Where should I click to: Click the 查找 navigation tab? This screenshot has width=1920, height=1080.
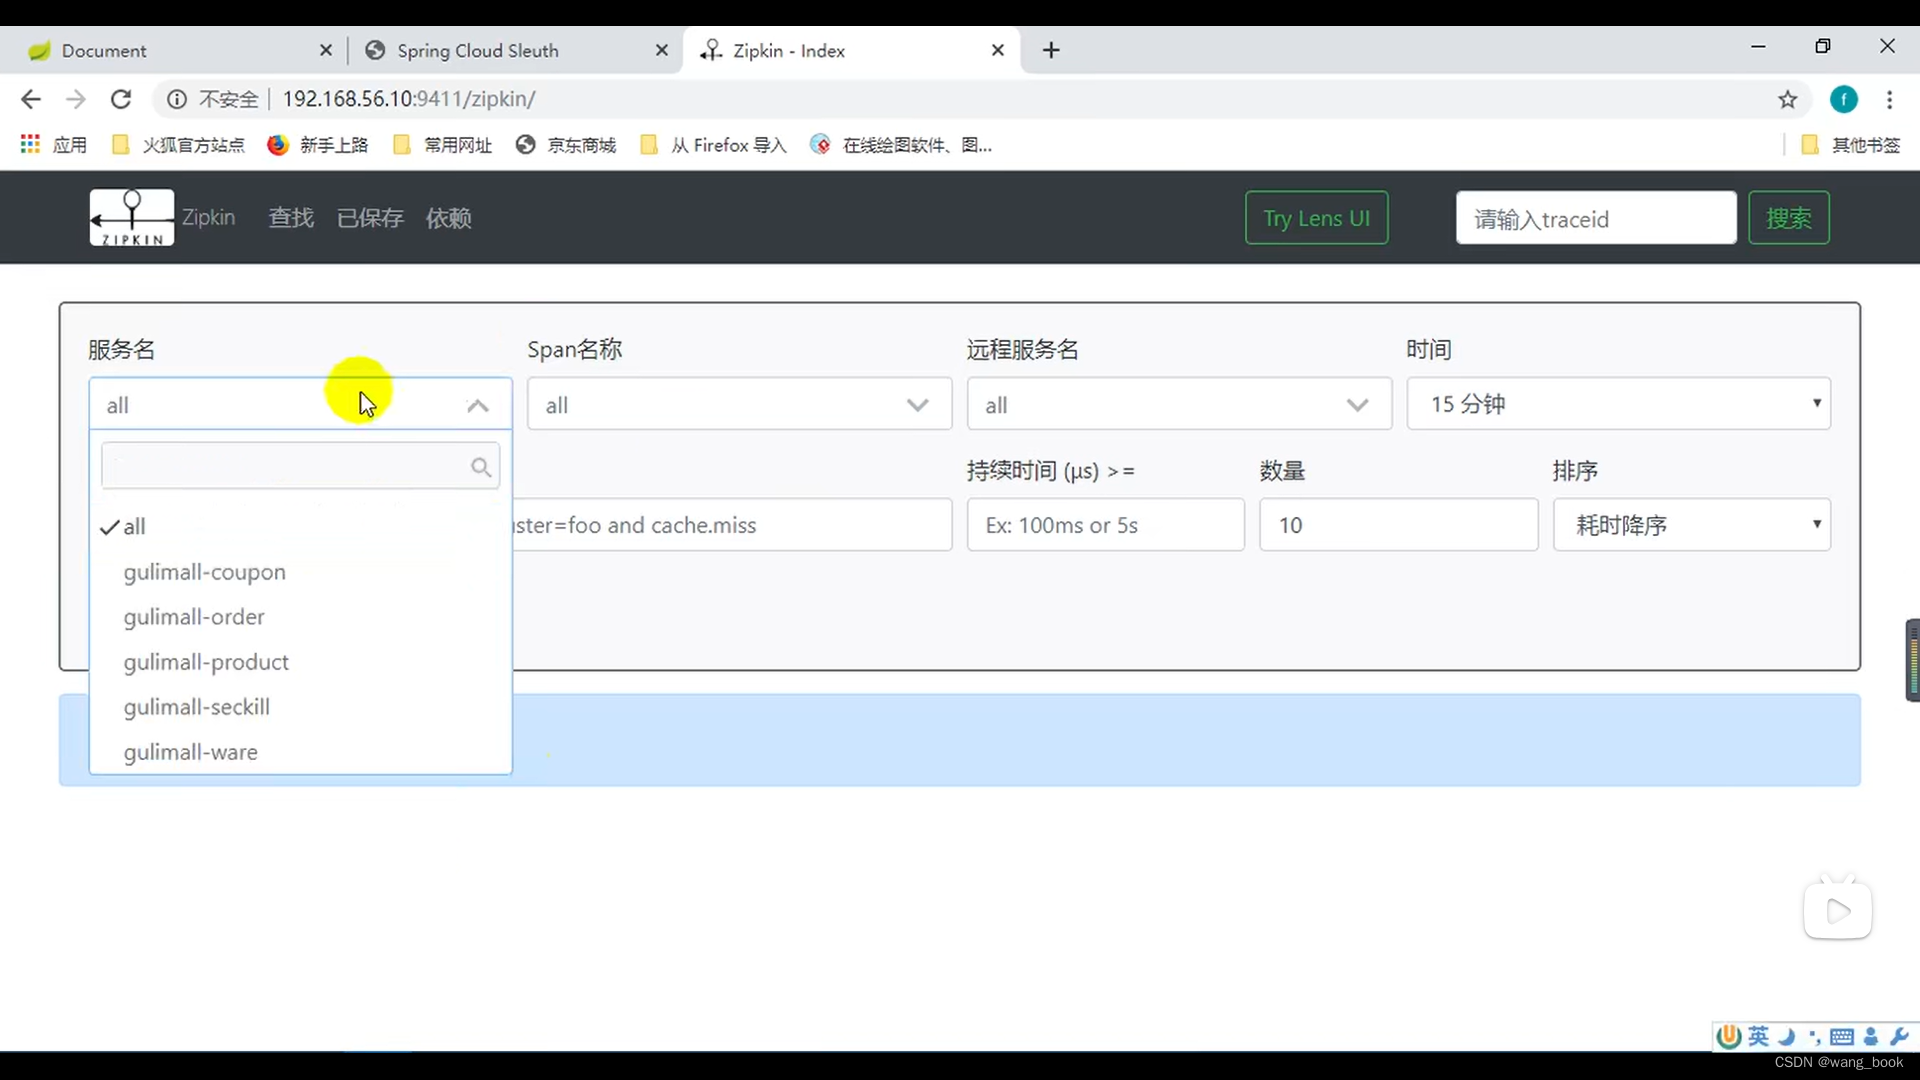point(290,218)
